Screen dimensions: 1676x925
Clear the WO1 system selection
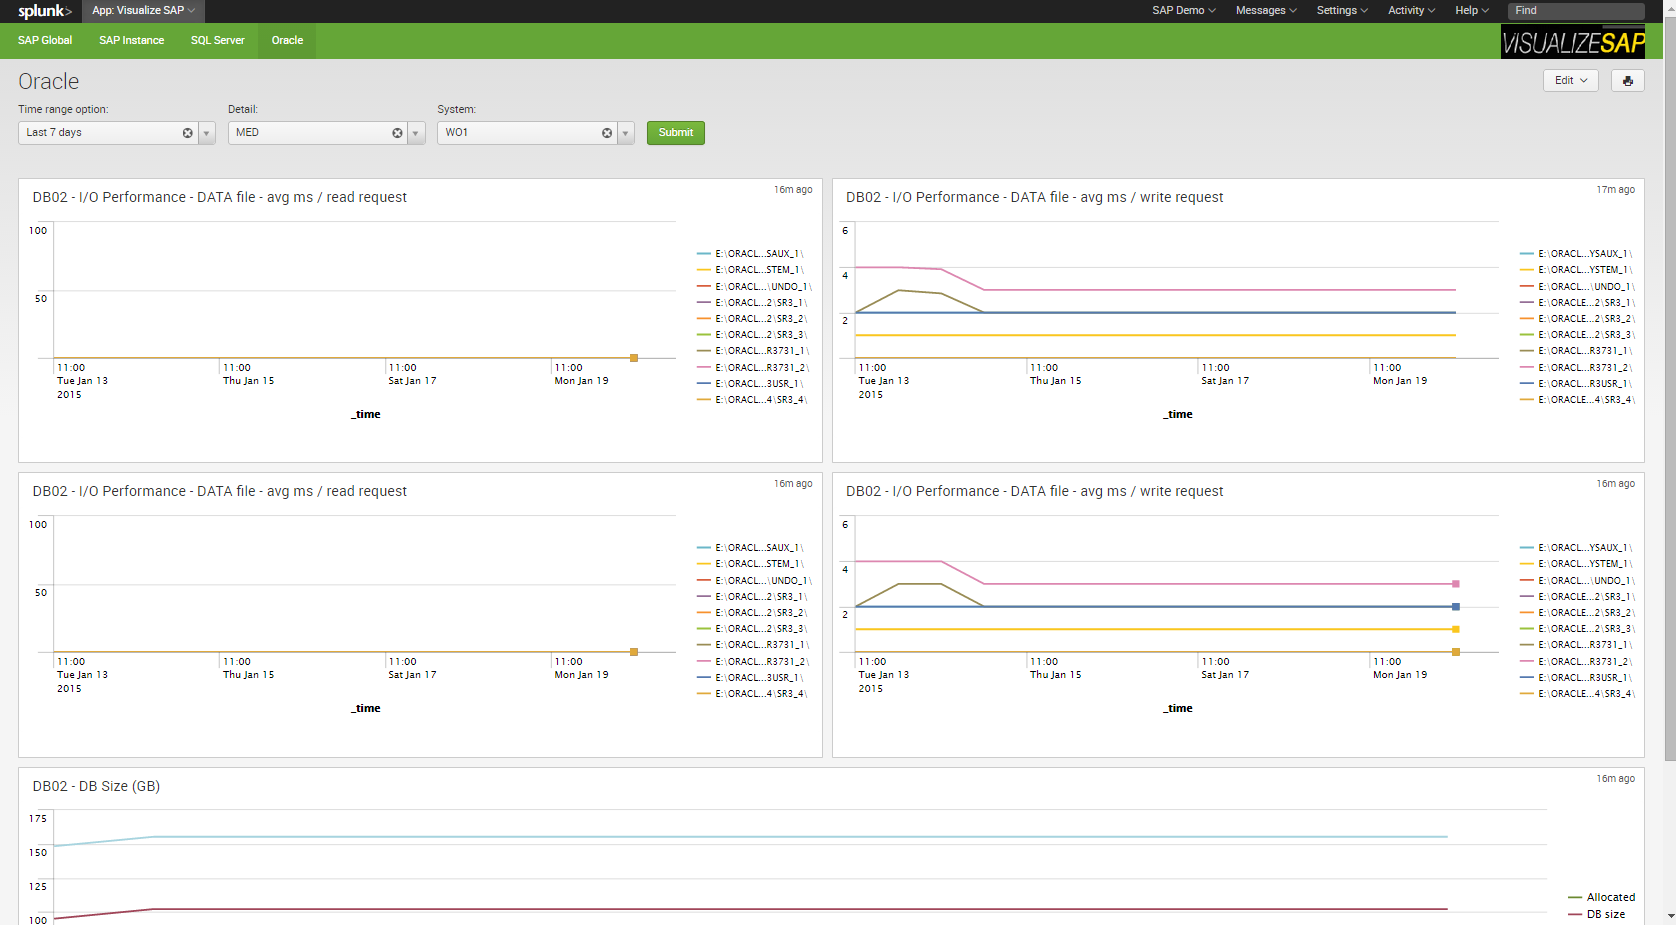coord(607,133)
